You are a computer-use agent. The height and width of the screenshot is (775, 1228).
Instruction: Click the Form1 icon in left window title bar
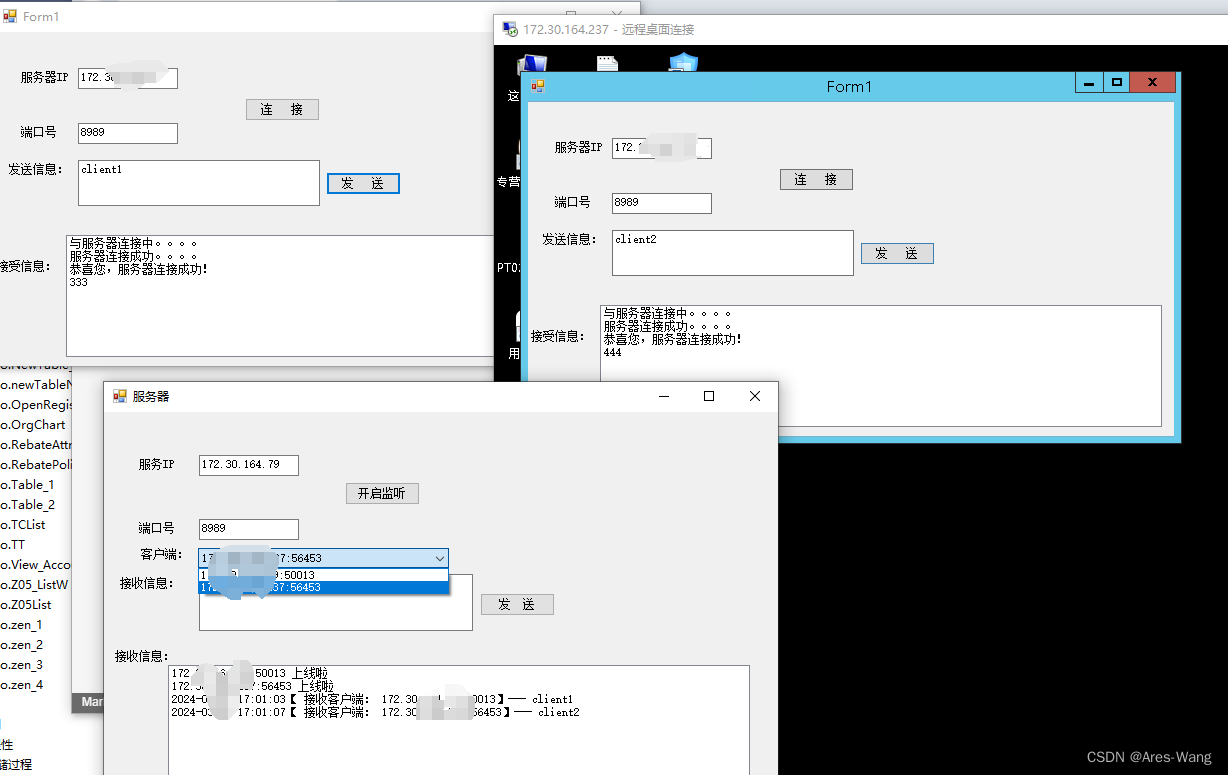[10, 16]
